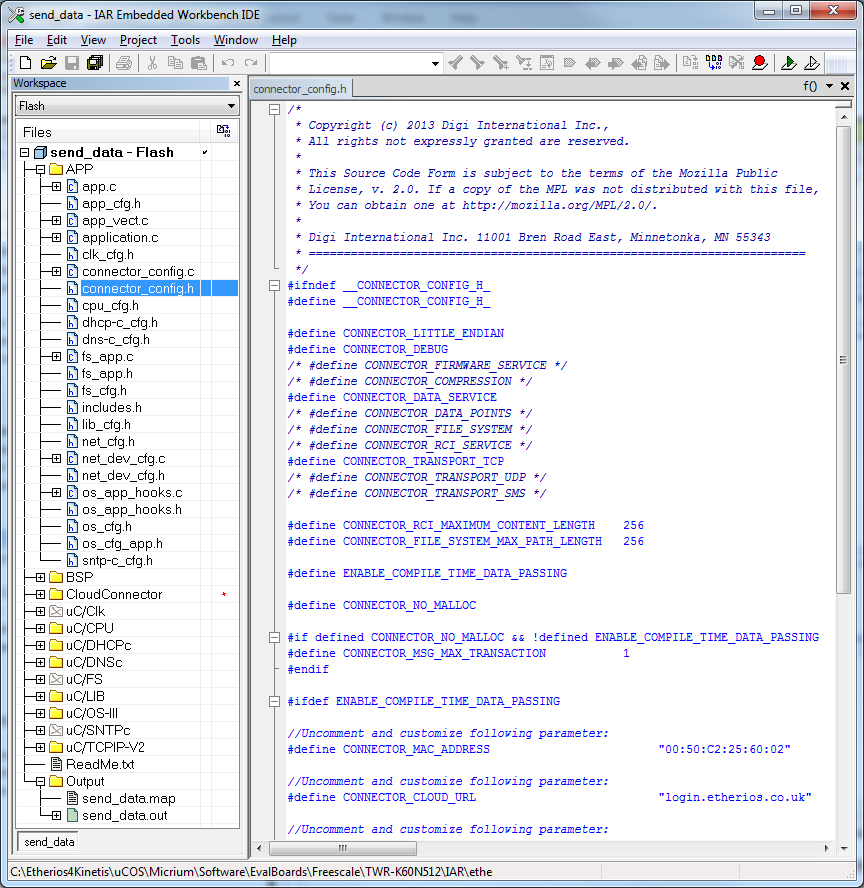Click Debug without Downloading icon
The width and height of the screenshot is (864, 888).
pos(812,63)
